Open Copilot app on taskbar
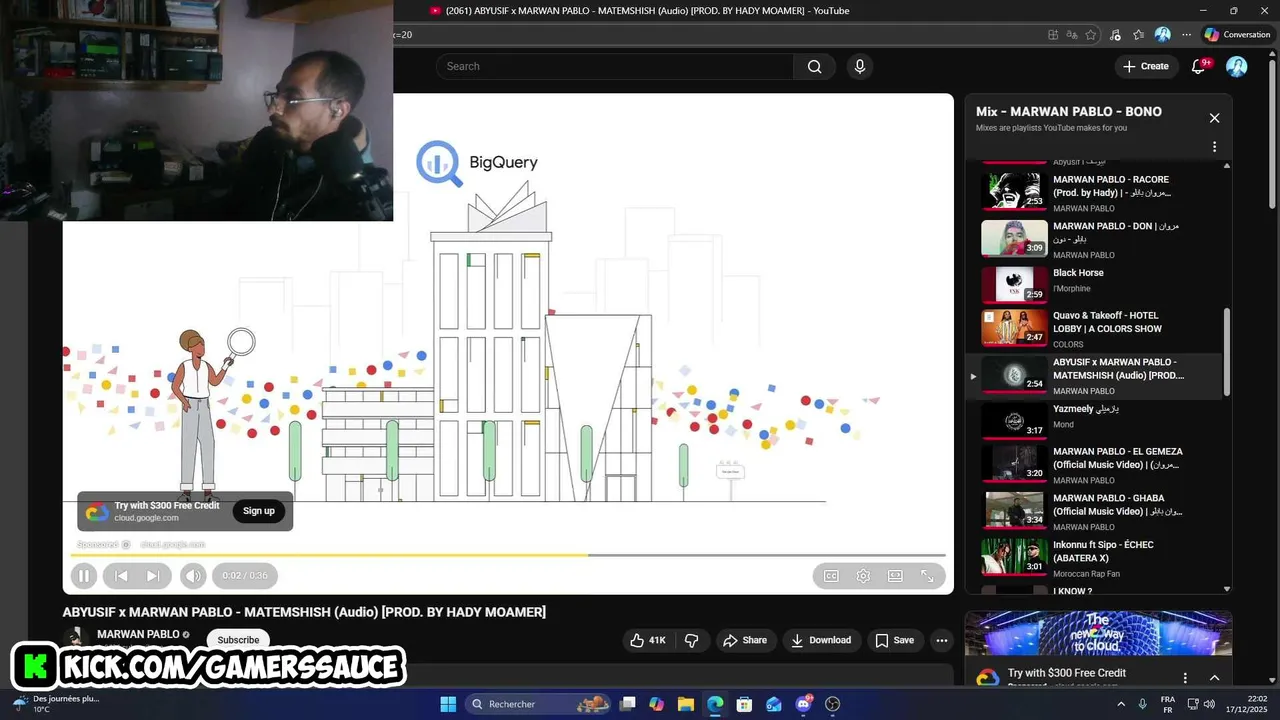1280x720 pixels. (x=656, y=704)
